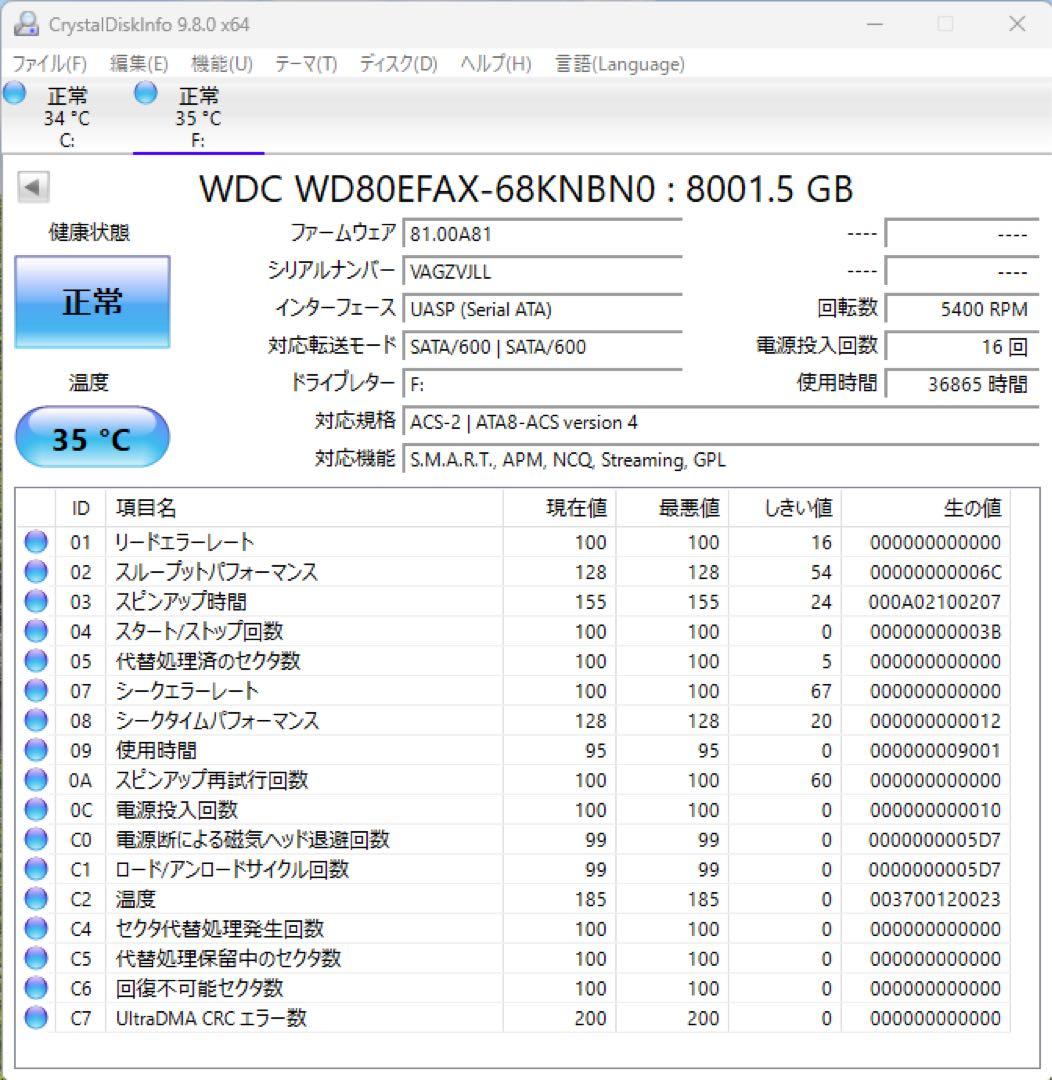Click status orb of row C4 セクタ代替処理発生回数
This screenshot has width=1052, height=1080.
[36, 928]
